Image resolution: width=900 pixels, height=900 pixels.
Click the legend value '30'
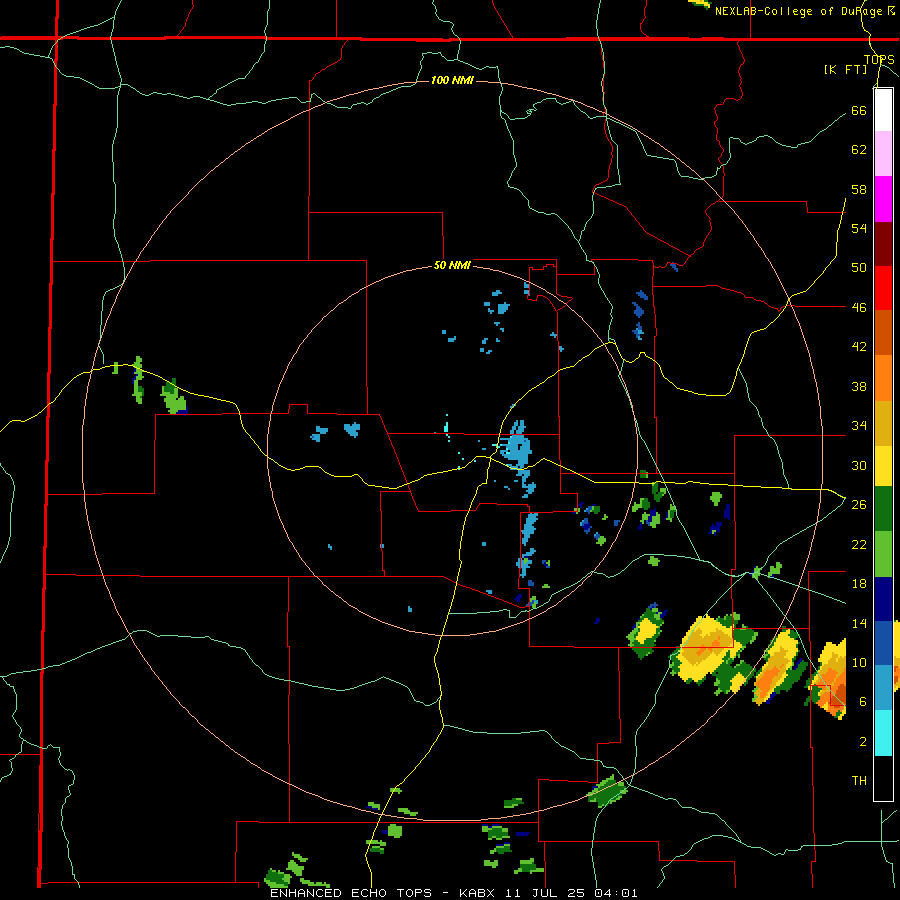tap(859, 465)
